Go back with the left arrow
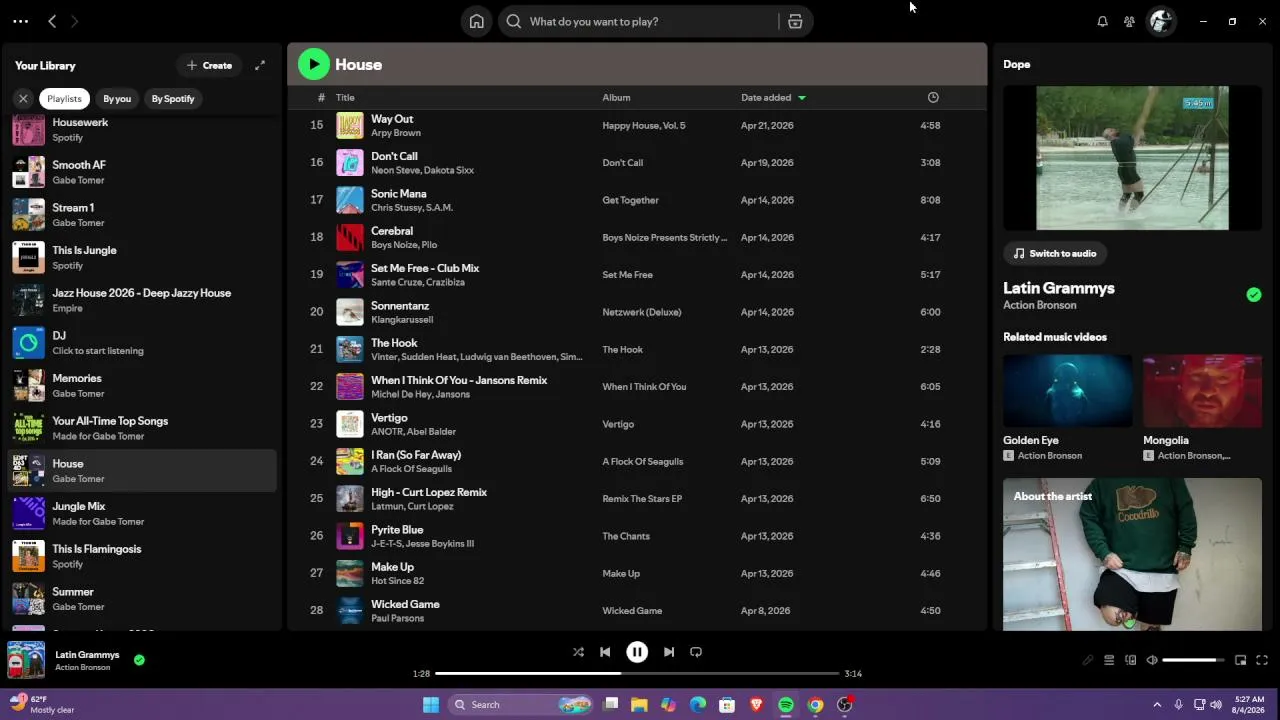Image resolution: width=1280 pixels, height=720 pixels. 52,21
